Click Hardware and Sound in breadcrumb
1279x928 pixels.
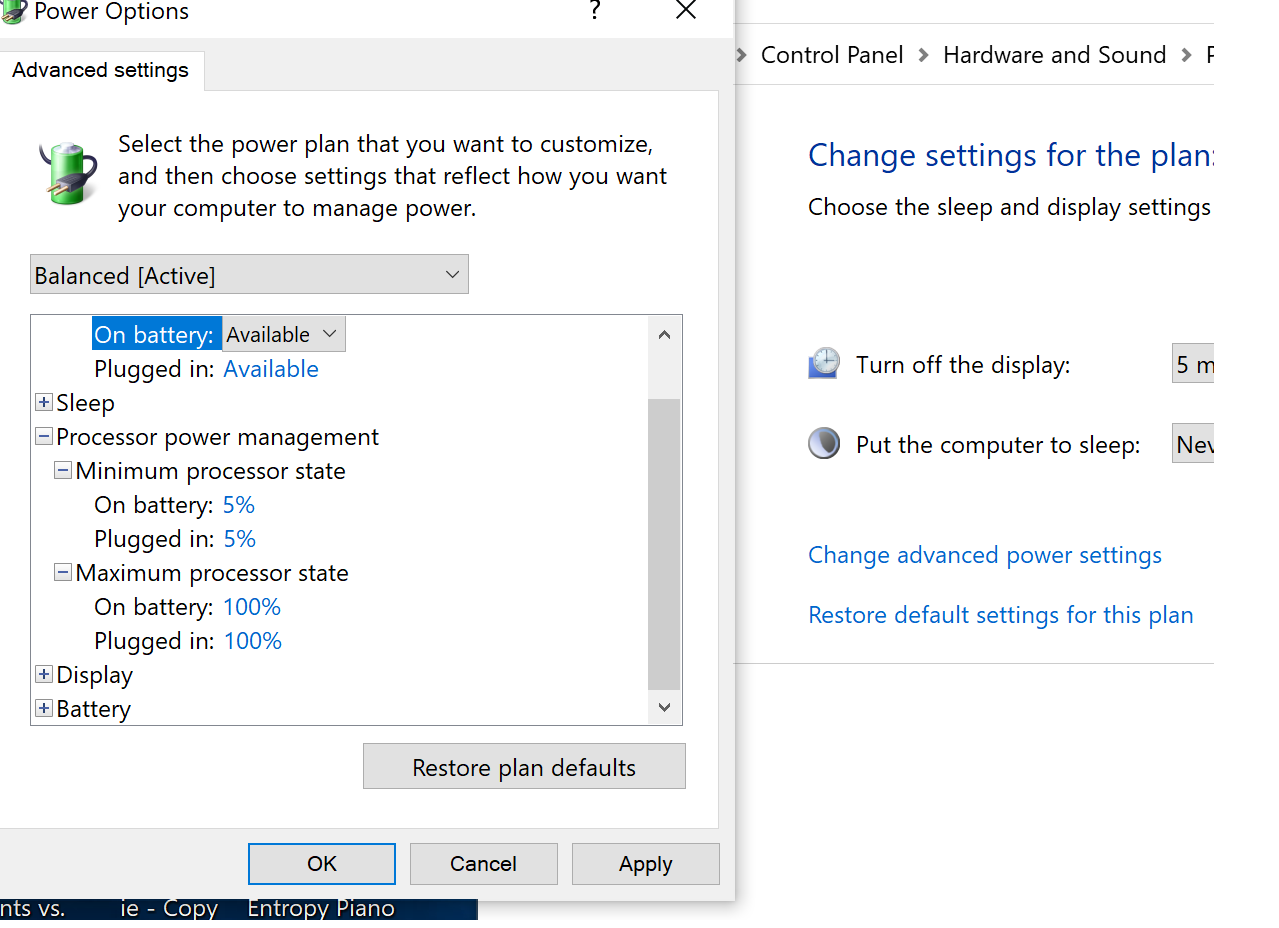pyautogui.click(x=1054, y=55)
